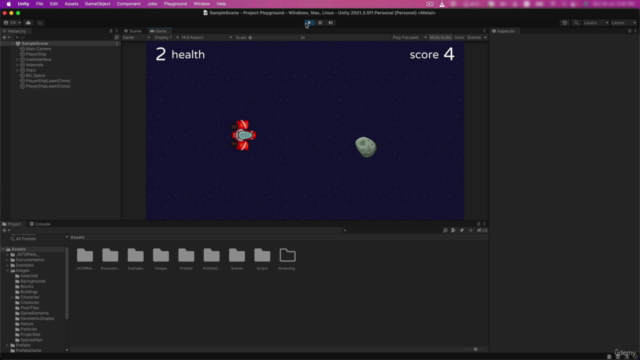
Task: Switch to the Scene tab
Action: click(x=133, y=31)
